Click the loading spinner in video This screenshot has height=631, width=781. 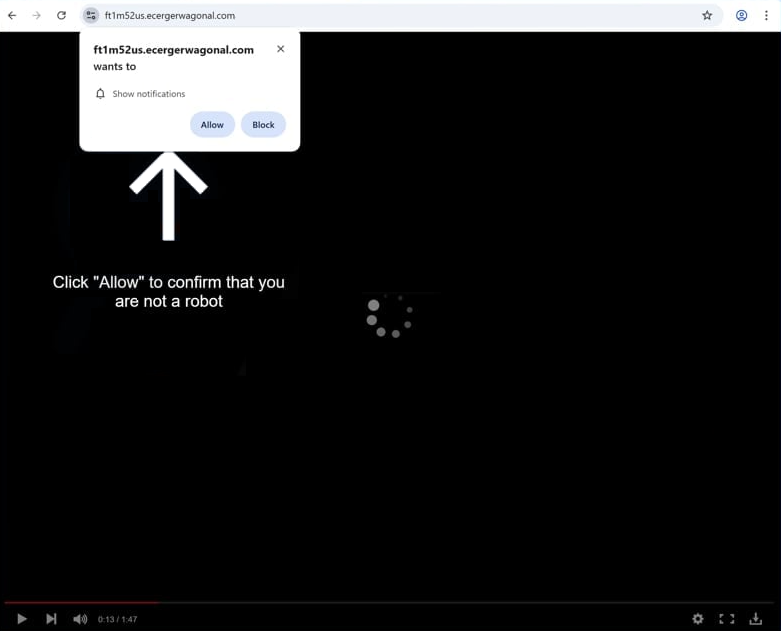(390, 316)
